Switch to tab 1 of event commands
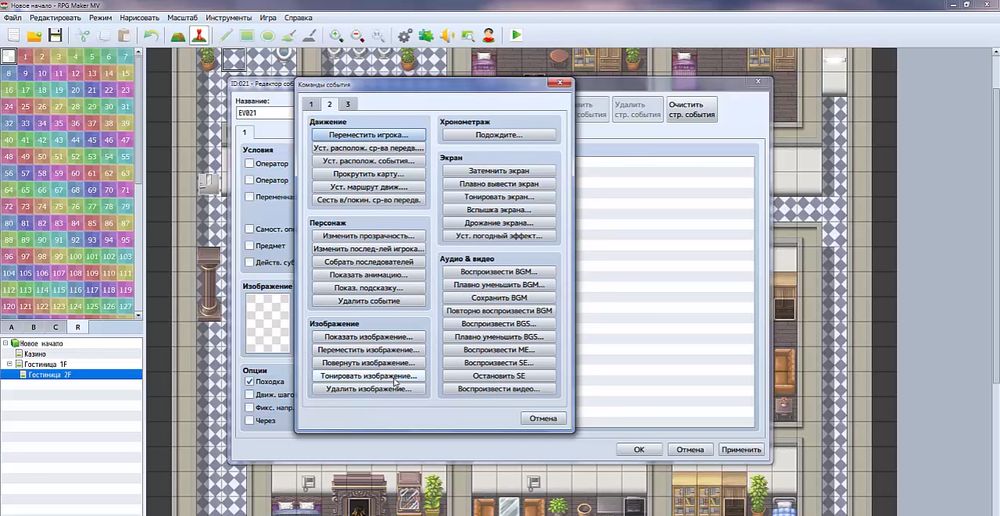The image size is (1000, 516). [x=311, y=105]
